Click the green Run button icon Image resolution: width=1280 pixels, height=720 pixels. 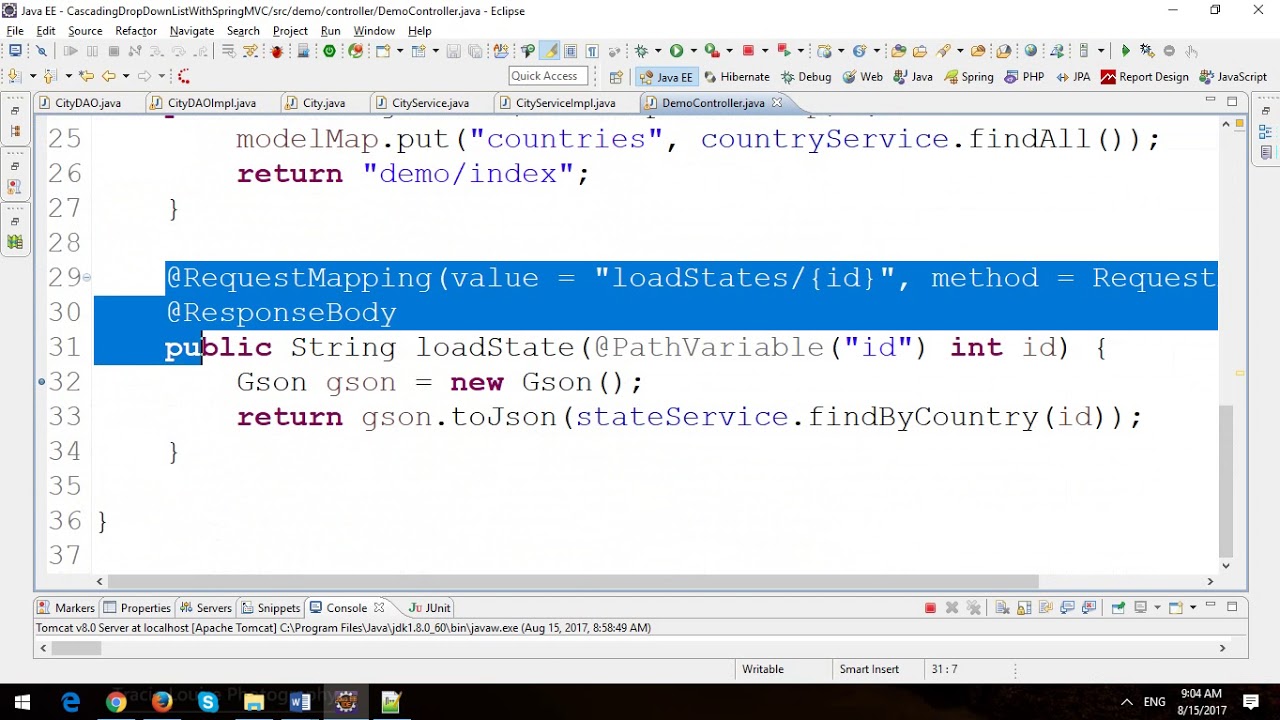(x=677, y=51)
